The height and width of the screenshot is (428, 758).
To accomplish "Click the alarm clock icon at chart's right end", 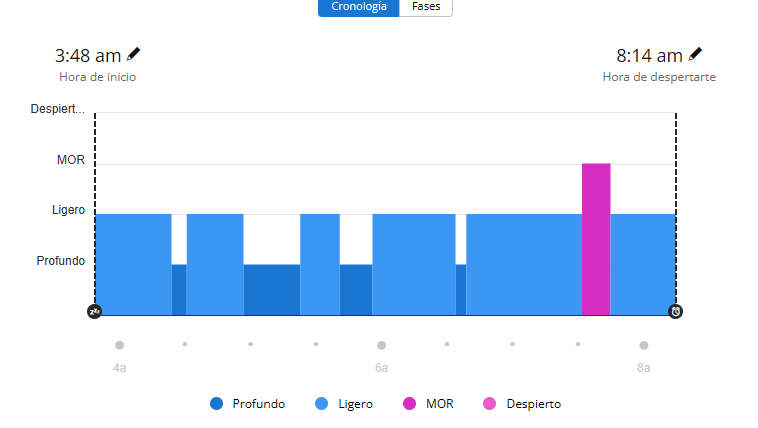I will [x=676, y=311].
